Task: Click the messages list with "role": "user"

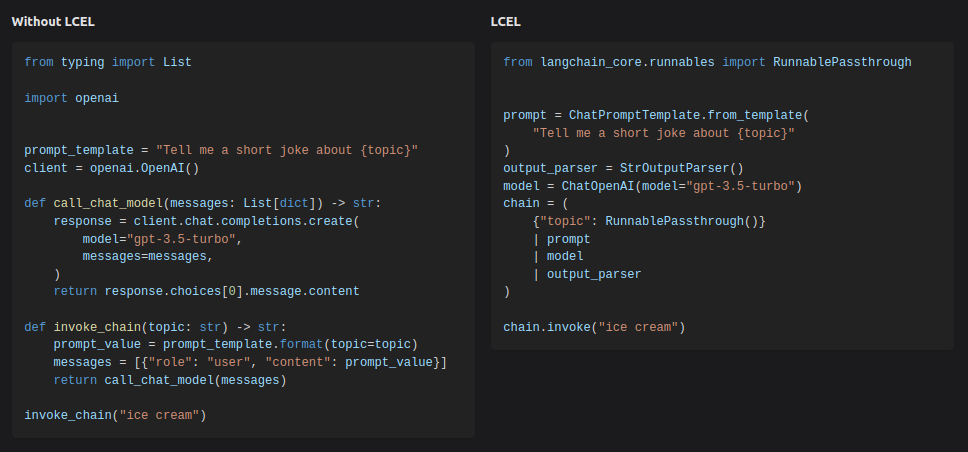Action: click(x=250, y=362)
